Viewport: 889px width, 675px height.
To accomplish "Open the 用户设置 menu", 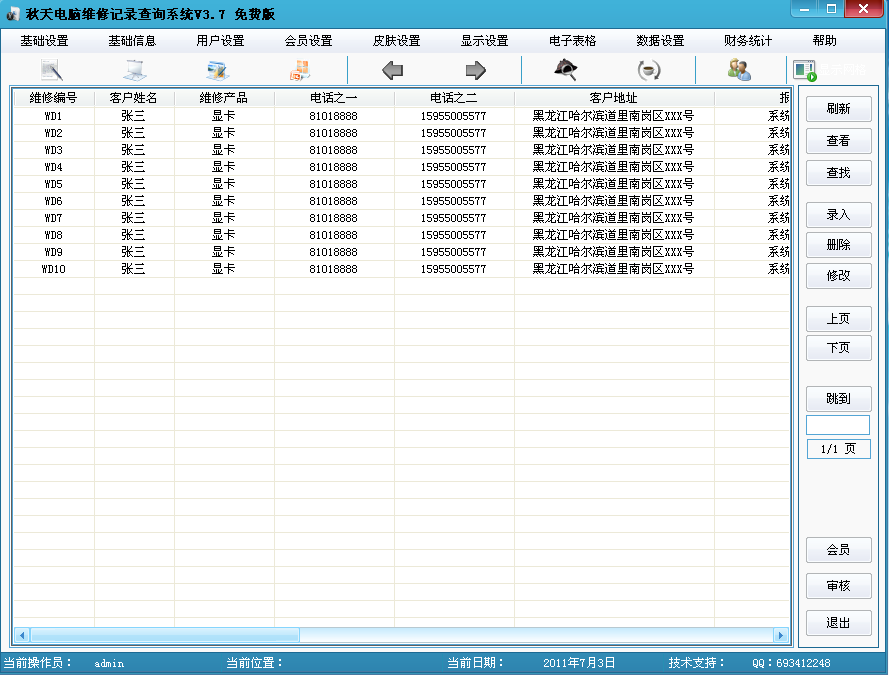I will pos(220,41).
